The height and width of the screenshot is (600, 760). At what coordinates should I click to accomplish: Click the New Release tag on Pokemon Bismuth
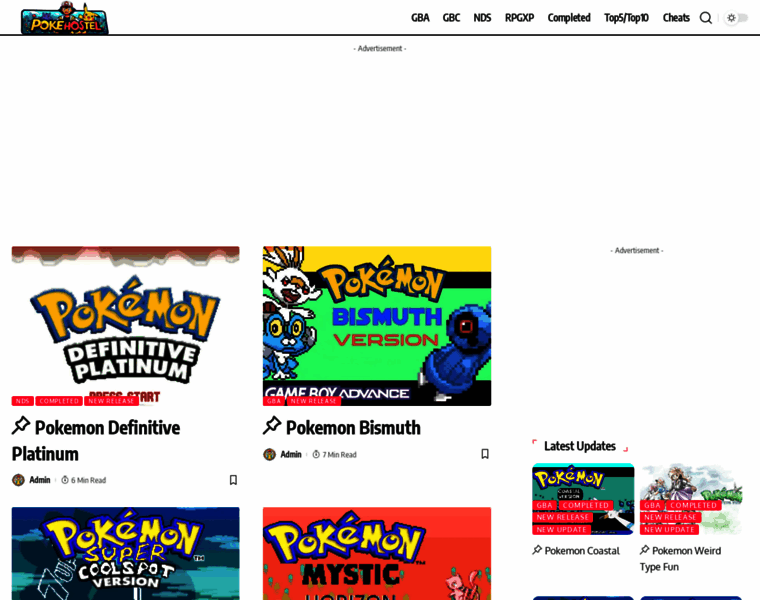click(314, 401)
